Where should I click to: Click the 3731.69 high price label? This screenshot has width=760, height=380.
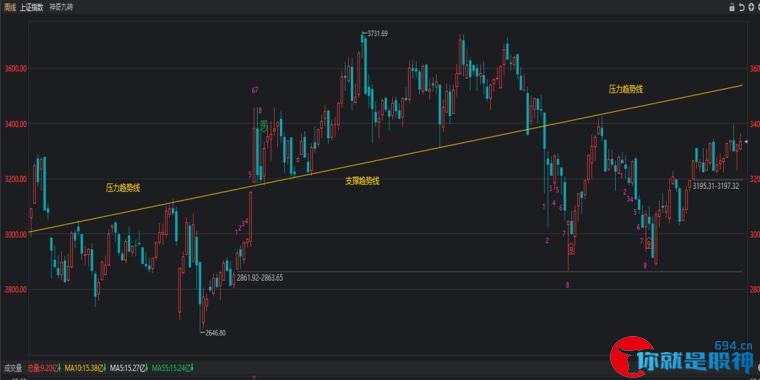(x=378, y=33)
